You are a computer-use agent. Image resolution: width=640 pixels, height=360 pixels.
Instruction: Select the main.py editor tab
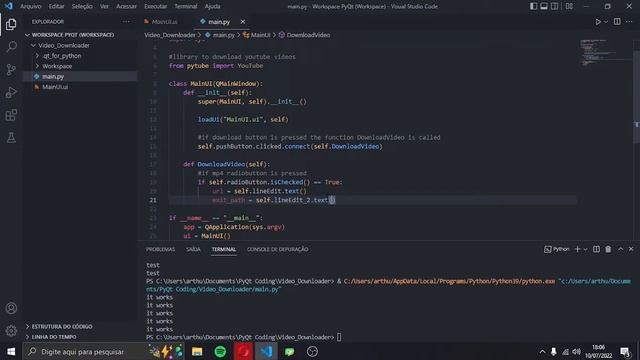coord(219,22)
